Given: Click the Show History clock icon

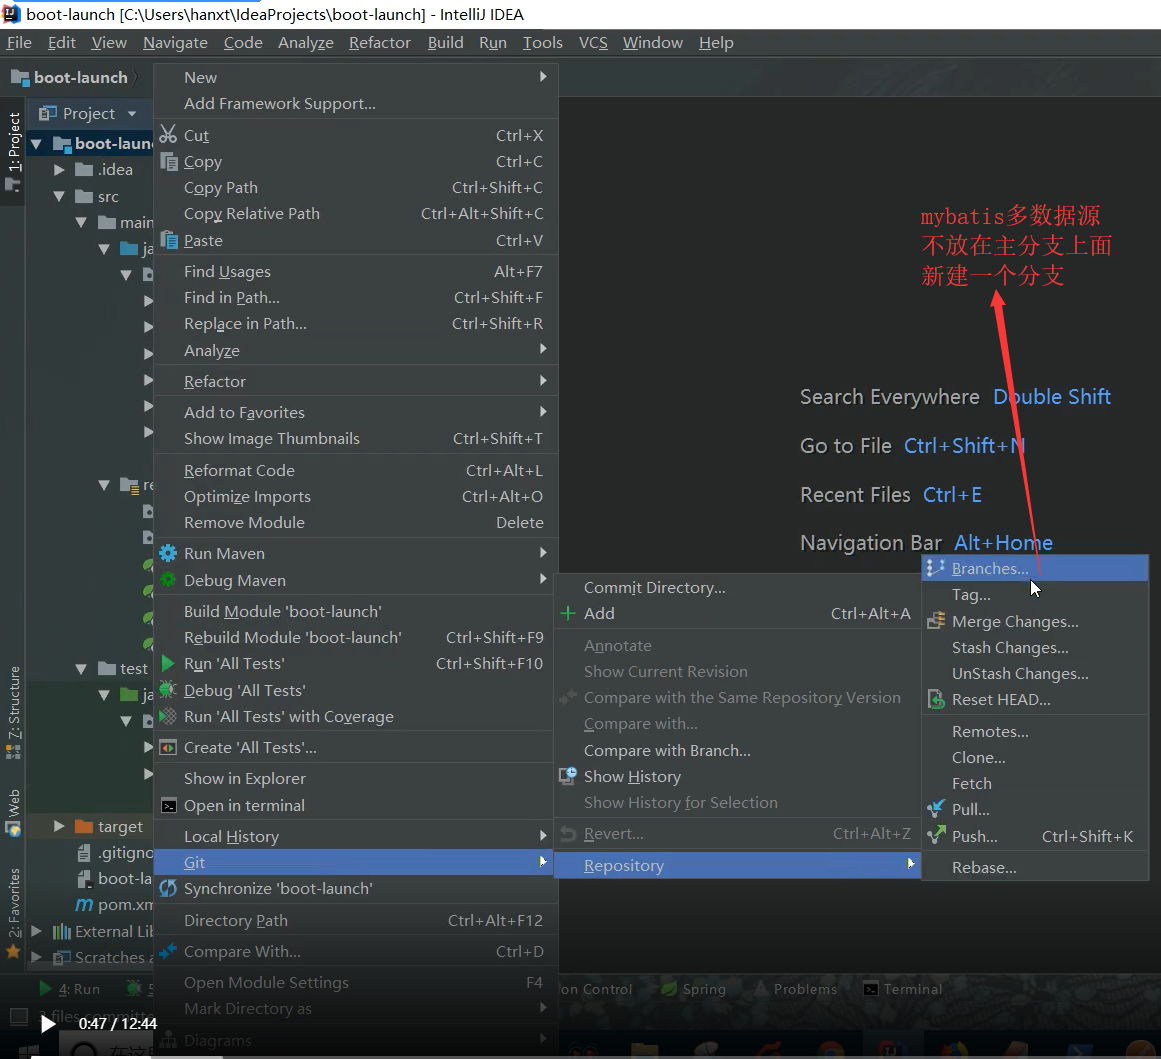Looking at the screenshot, I should tap(568, 776).
